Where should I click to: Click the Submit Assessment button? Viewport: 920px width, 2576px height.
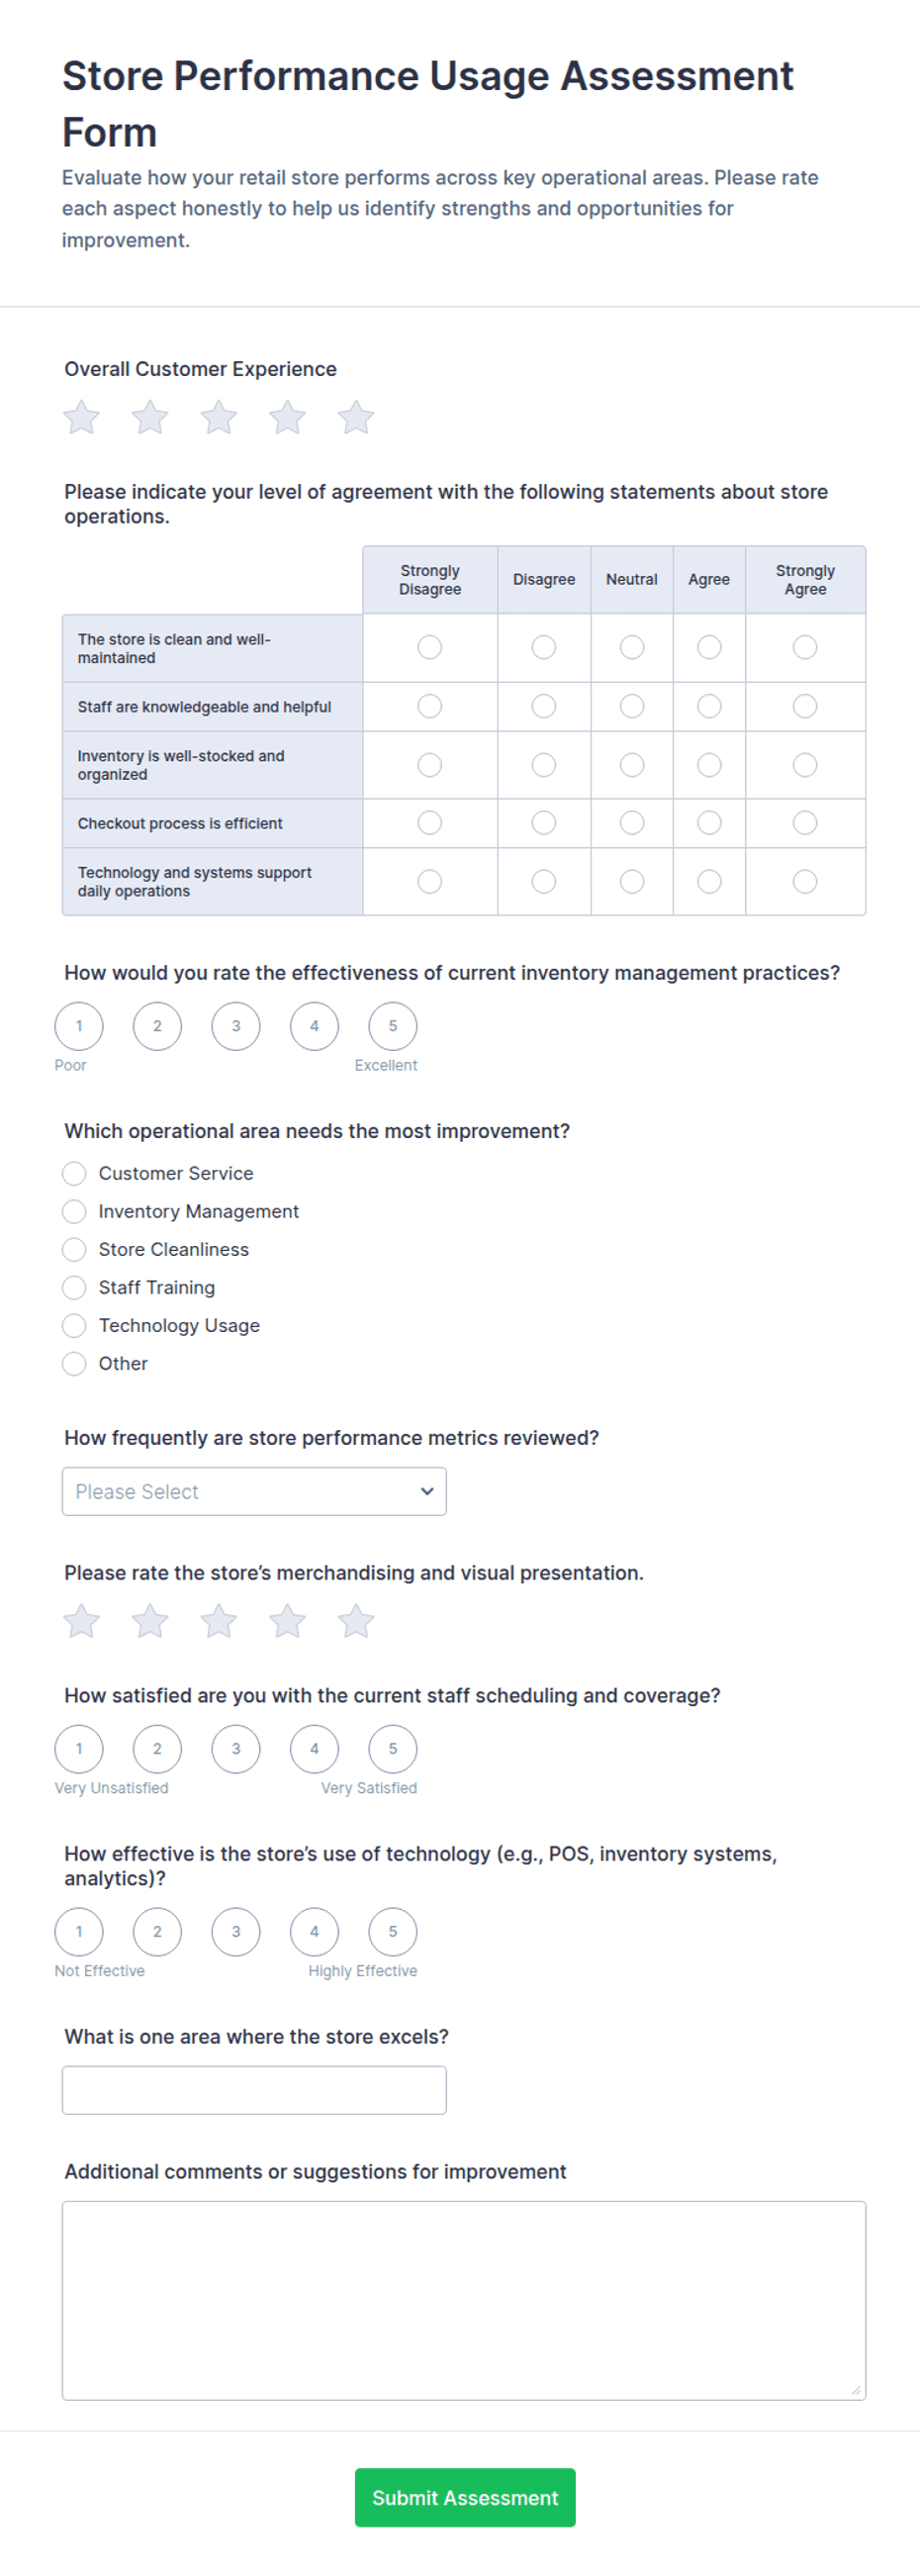point(465,2497)
